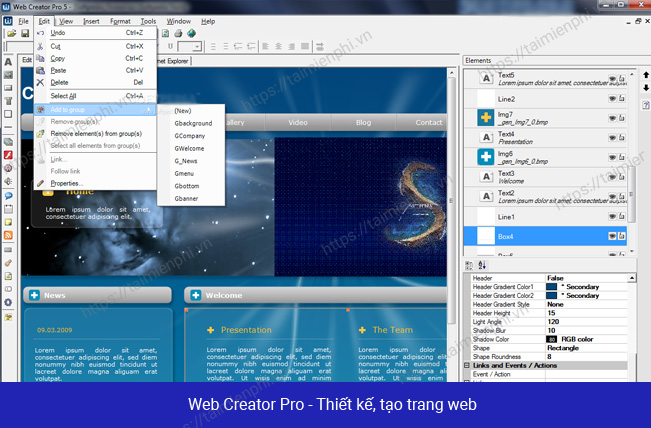Open the Insert menu

coord(91,21)
